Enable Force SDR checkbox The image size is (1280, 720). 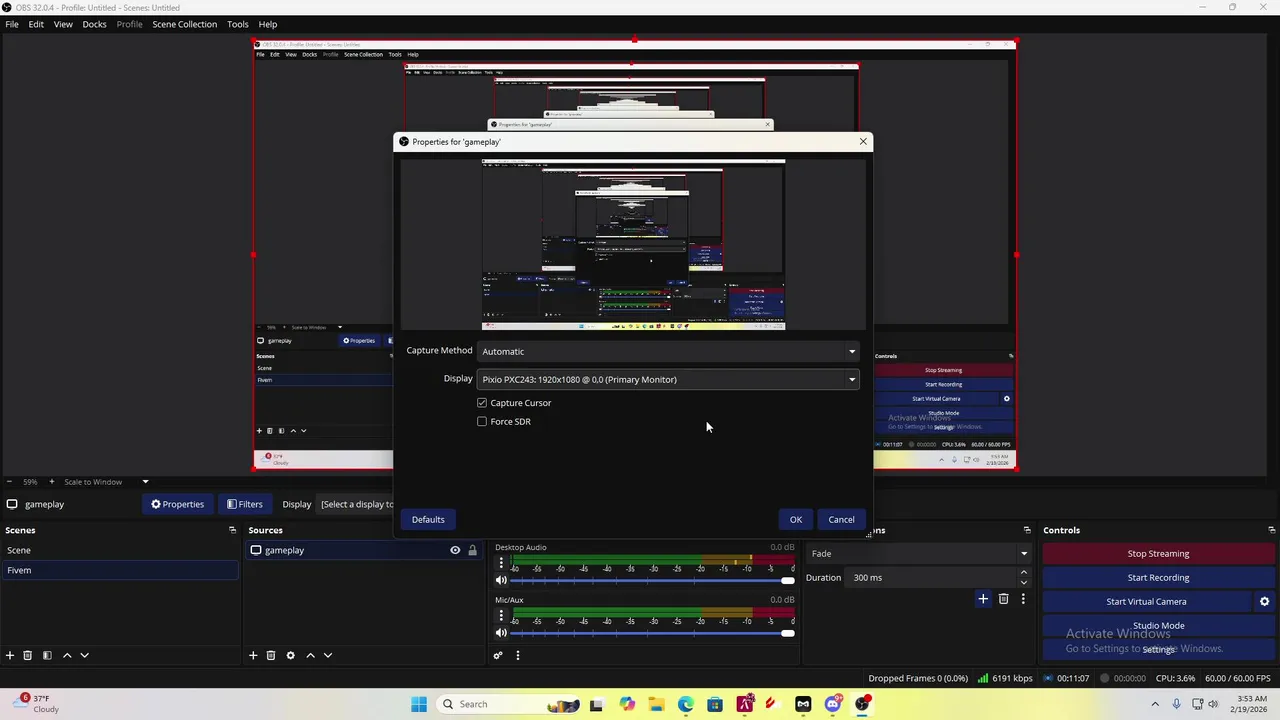pyautogui.click(x=482, y=422)
